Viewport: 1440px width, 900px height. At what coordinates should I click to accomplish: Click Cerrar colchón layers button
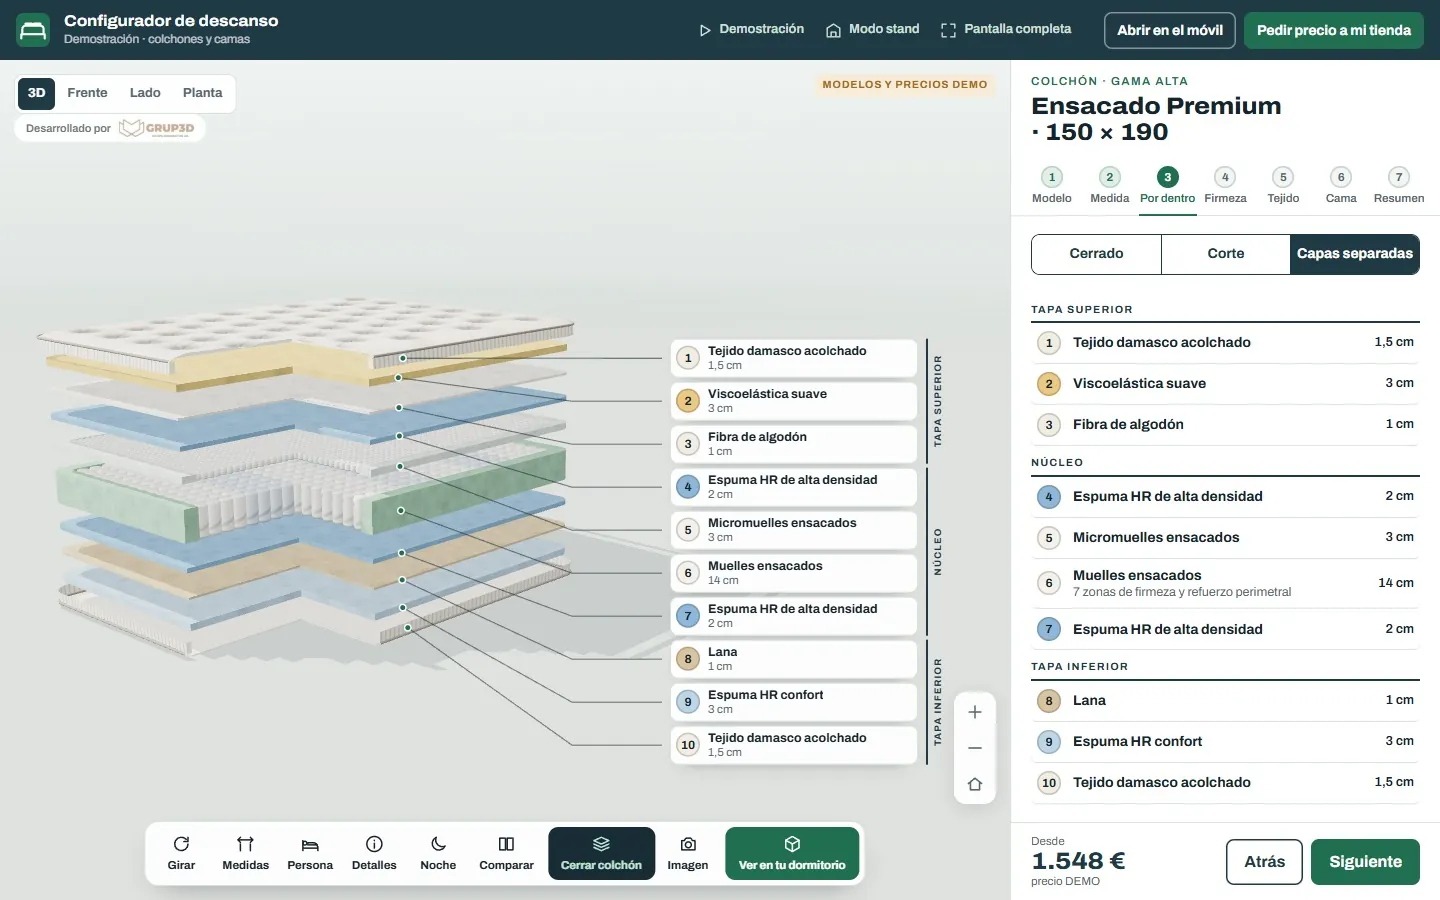pyautogui.click(x=601, y=853)
